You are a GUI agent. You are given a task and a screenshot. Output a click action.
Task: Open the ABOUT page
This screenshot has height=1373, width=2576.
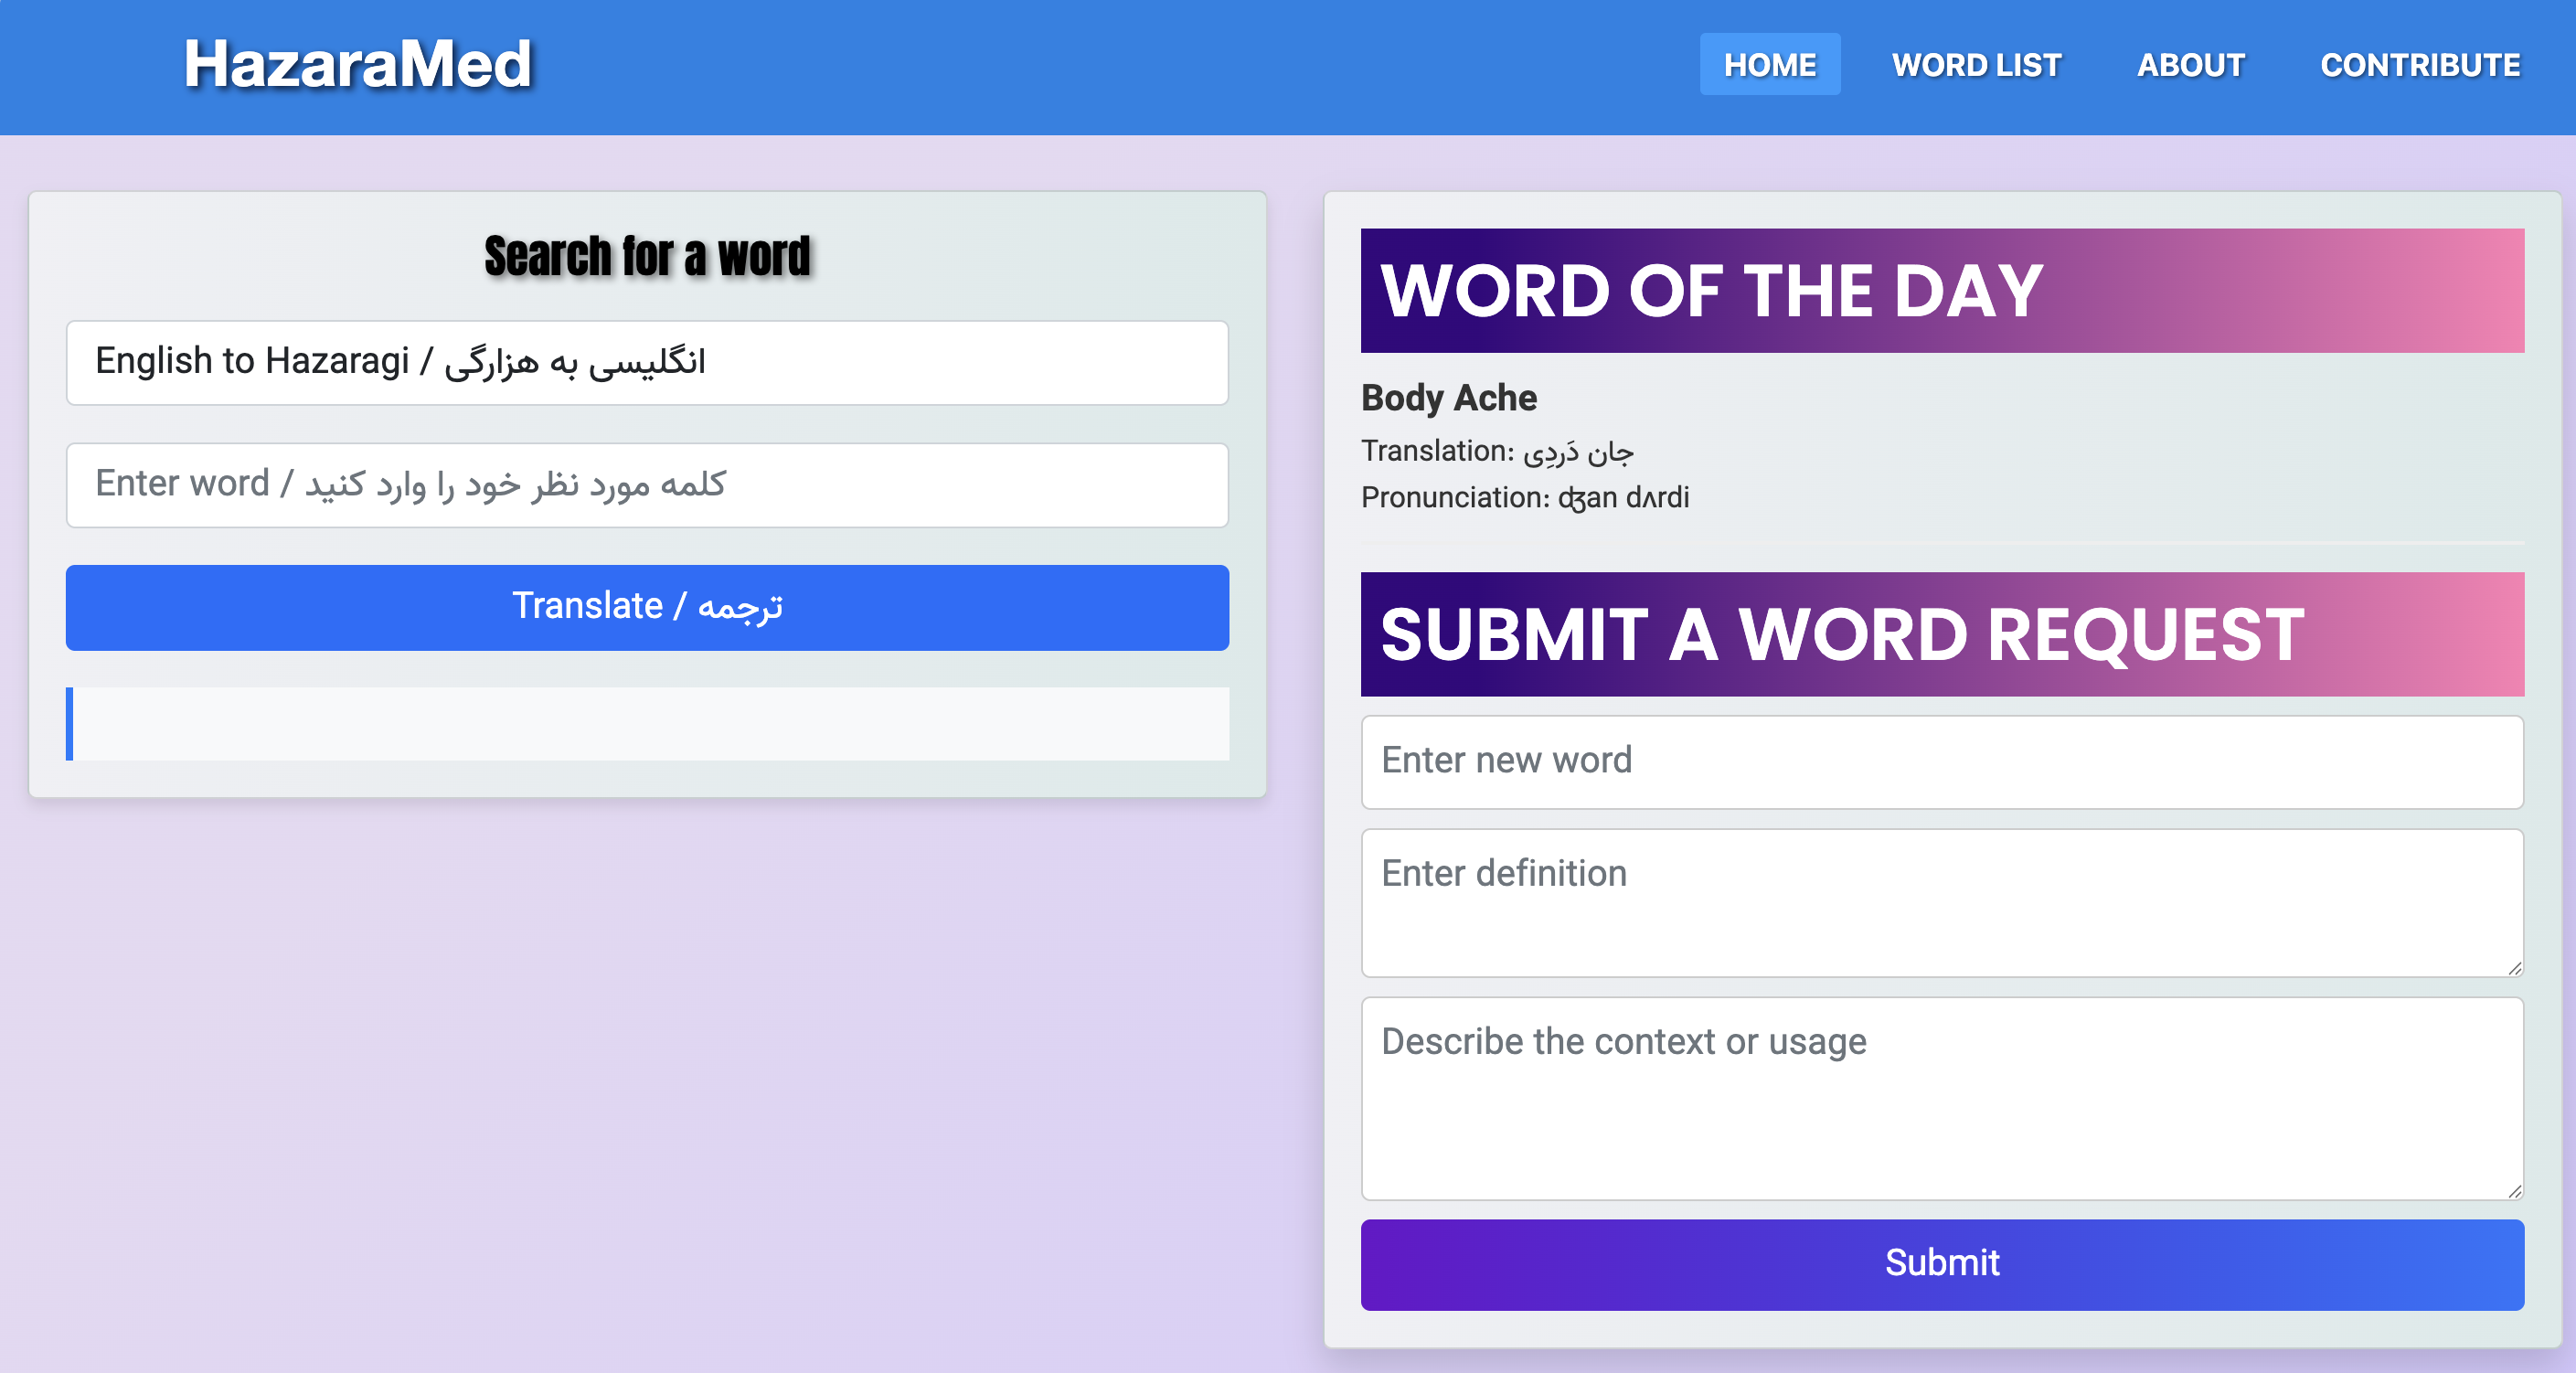pyautogui.click(x=2190, y=65)
